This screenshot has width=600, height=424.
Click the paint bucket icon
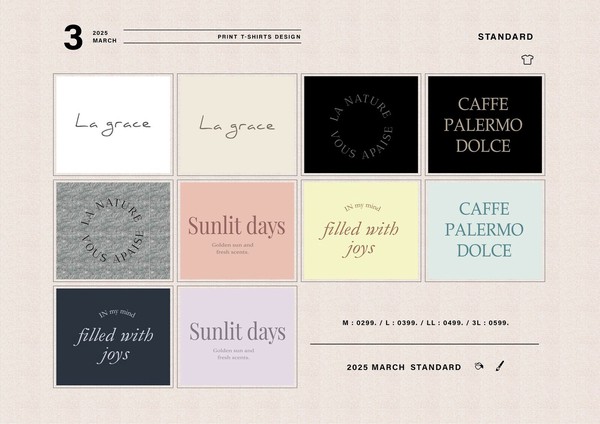(x=479, y=366)
